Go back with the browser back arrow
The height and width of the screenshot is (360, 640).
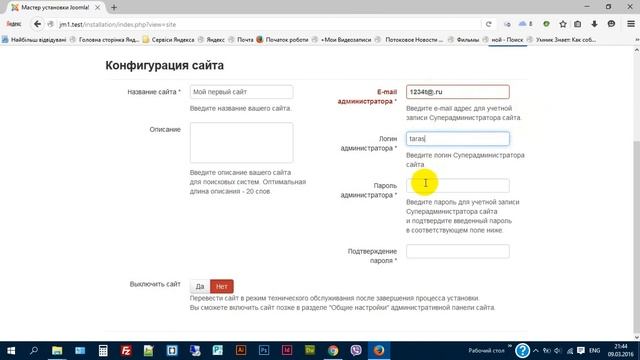[37, 24]
